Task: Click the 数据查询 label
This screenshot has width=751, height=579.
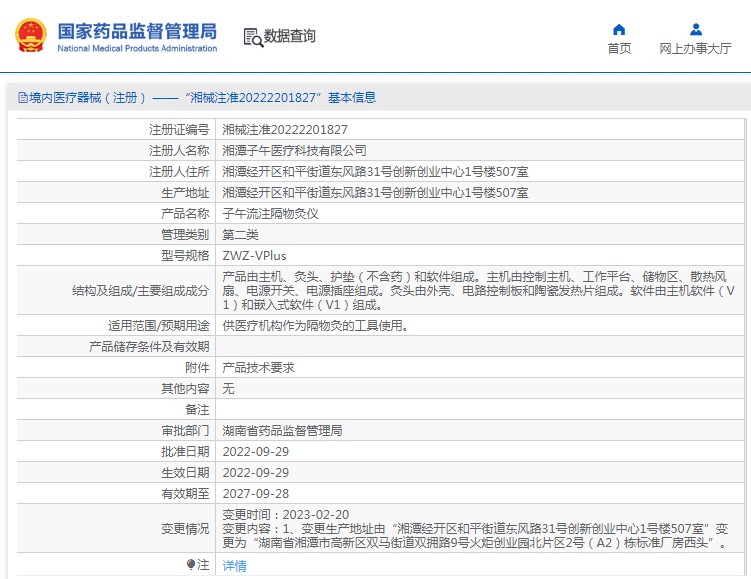Action: [x=289, y=36]
